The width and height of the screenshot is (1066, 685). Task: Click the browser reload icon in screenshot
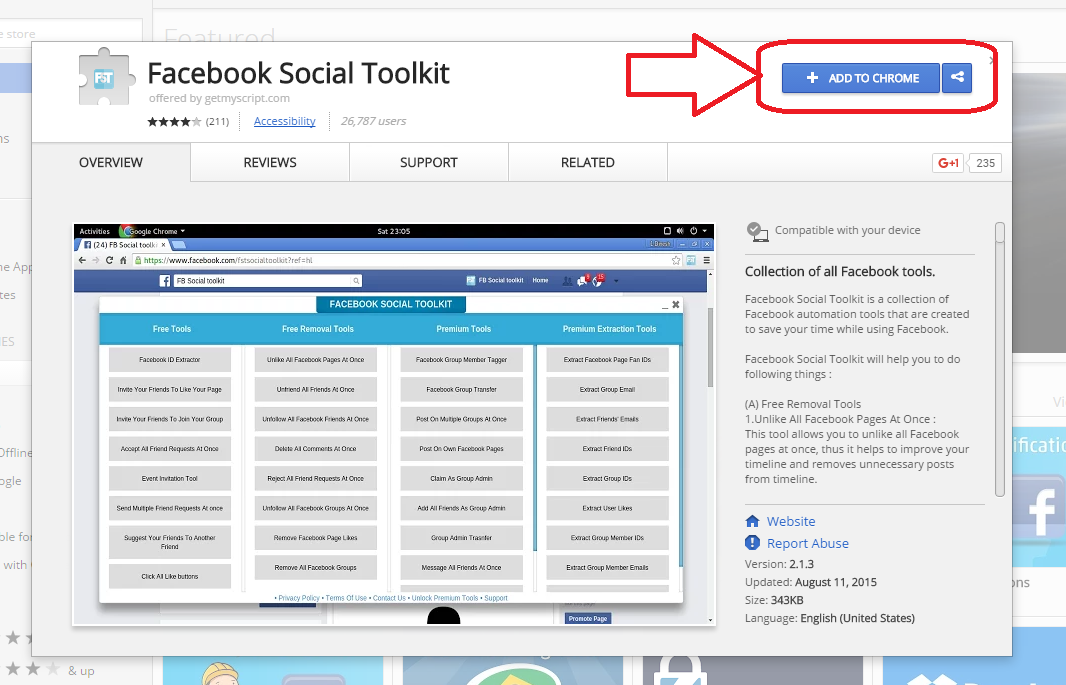(109, 260)
